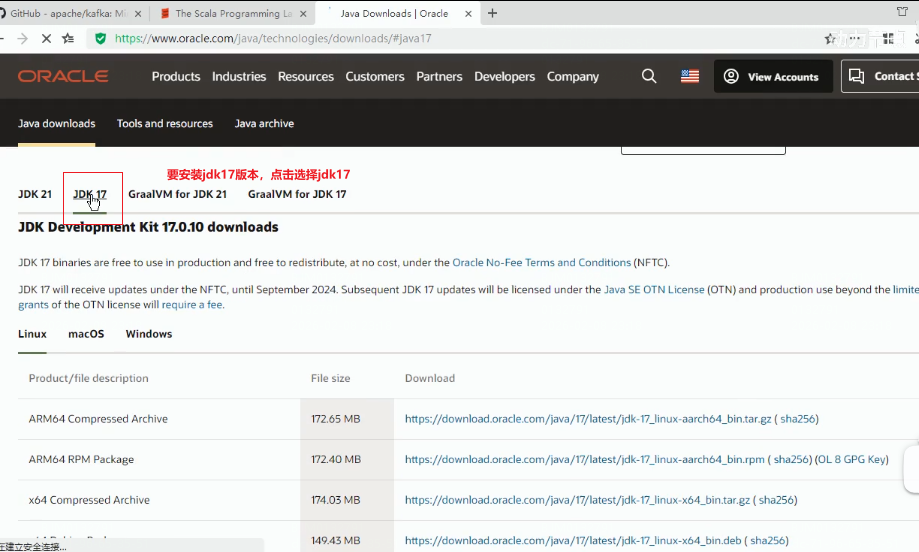Switch to GraalVM for JDK 17 tab

297,194
